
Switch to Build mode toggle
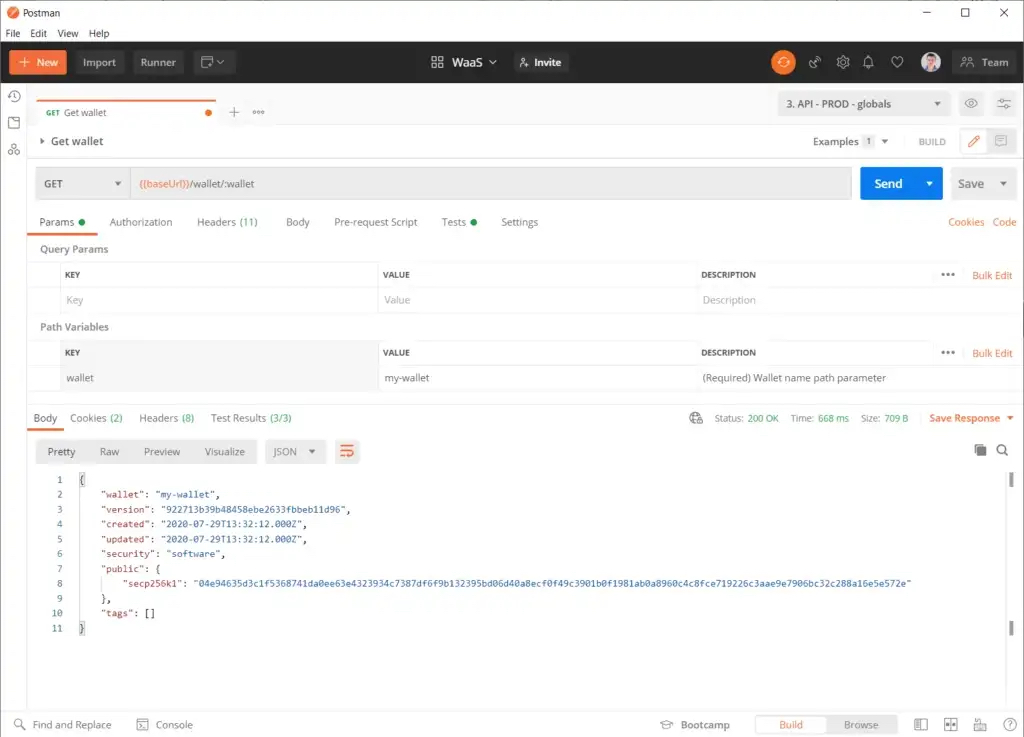coord(791,725)
